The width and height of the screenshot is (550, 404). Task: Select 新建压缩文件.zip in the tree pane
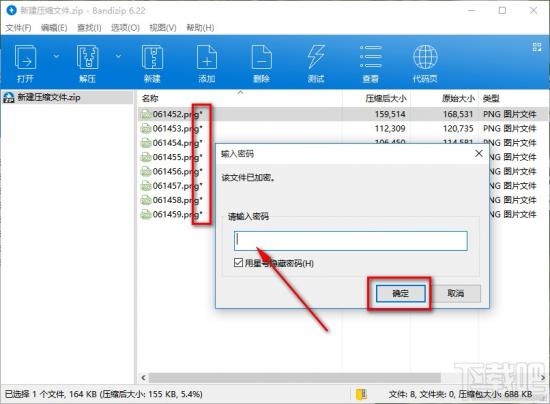(49, 97)
